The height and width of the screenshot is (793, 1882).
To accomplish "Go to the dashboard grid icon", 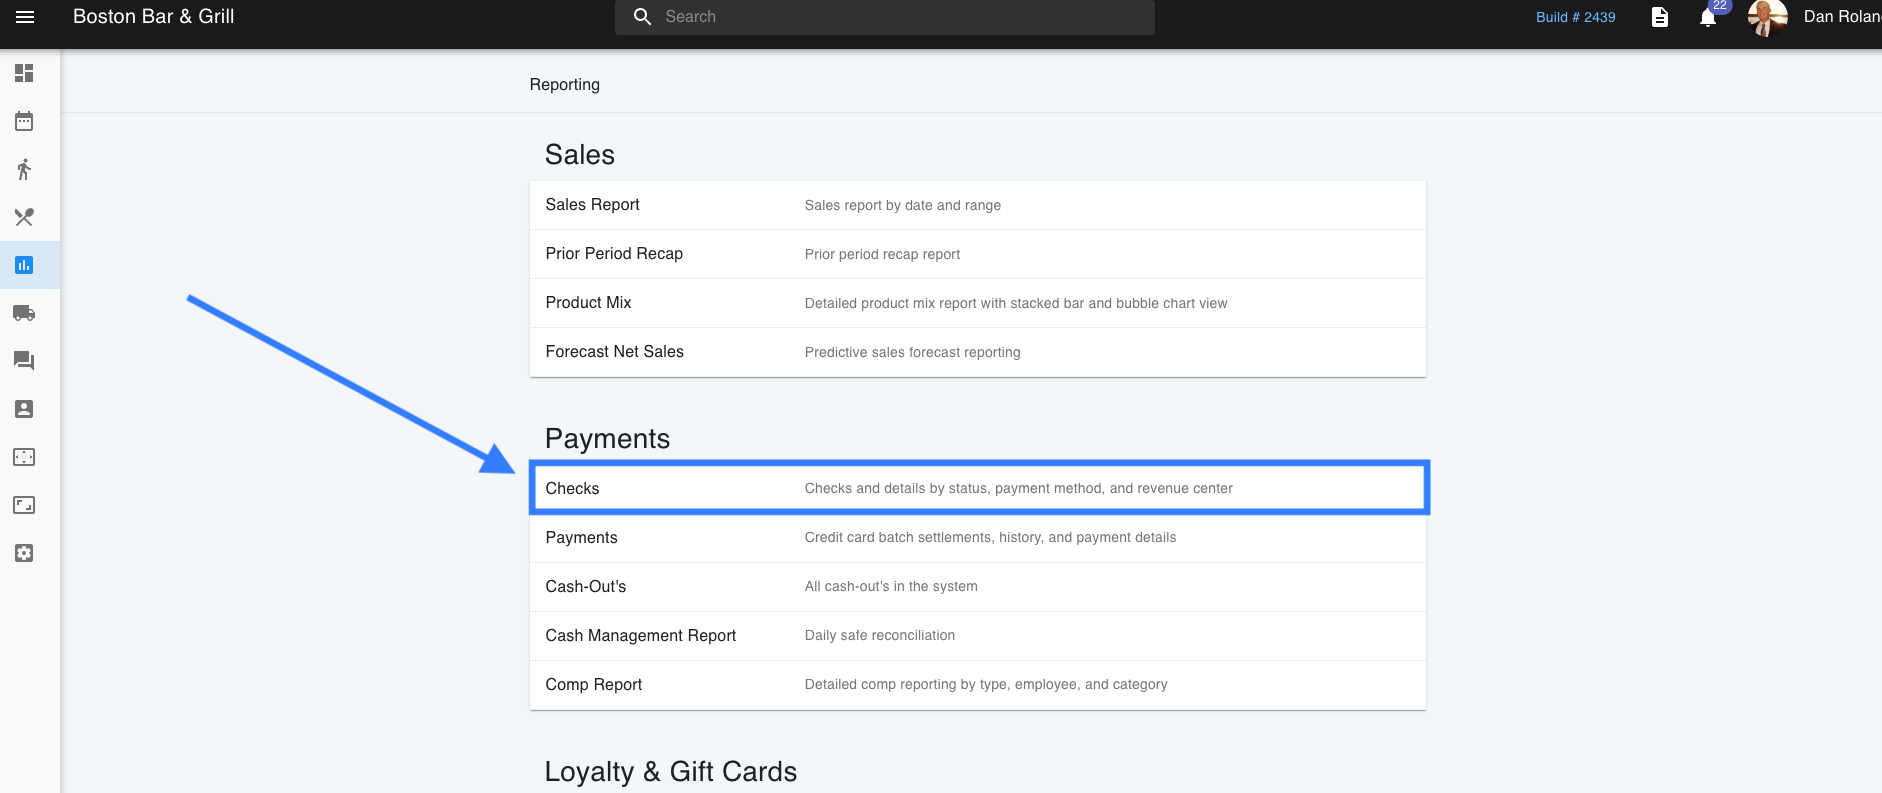I will pyautogui.click(x=24, y=73).
